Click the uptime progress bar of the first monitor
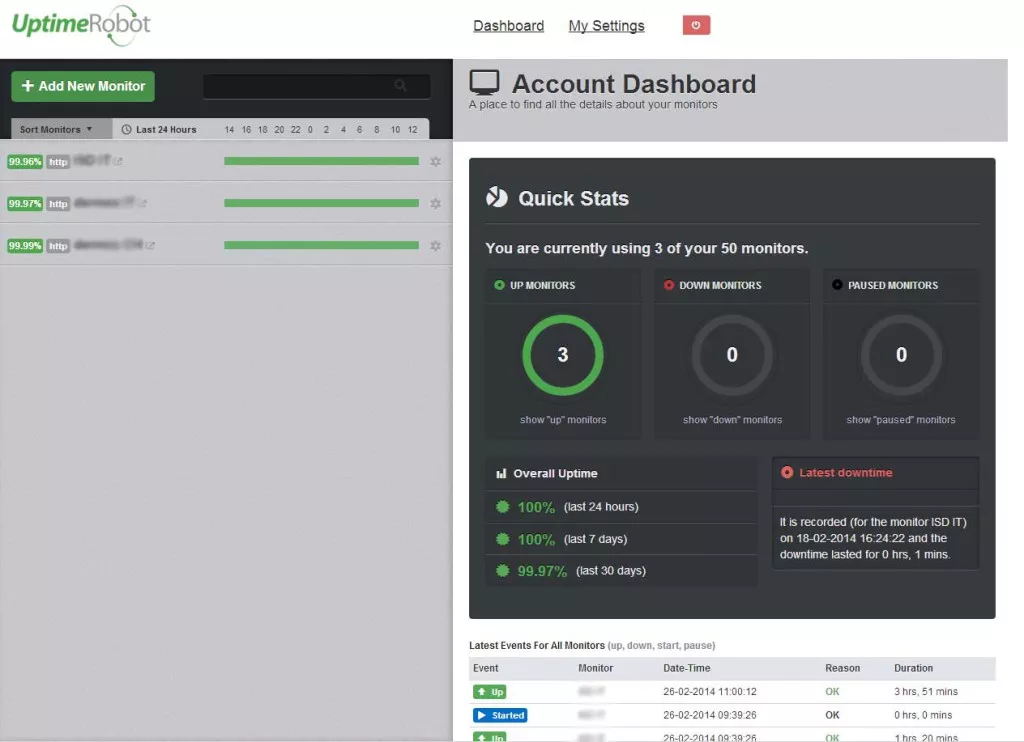 pos(320,160)
